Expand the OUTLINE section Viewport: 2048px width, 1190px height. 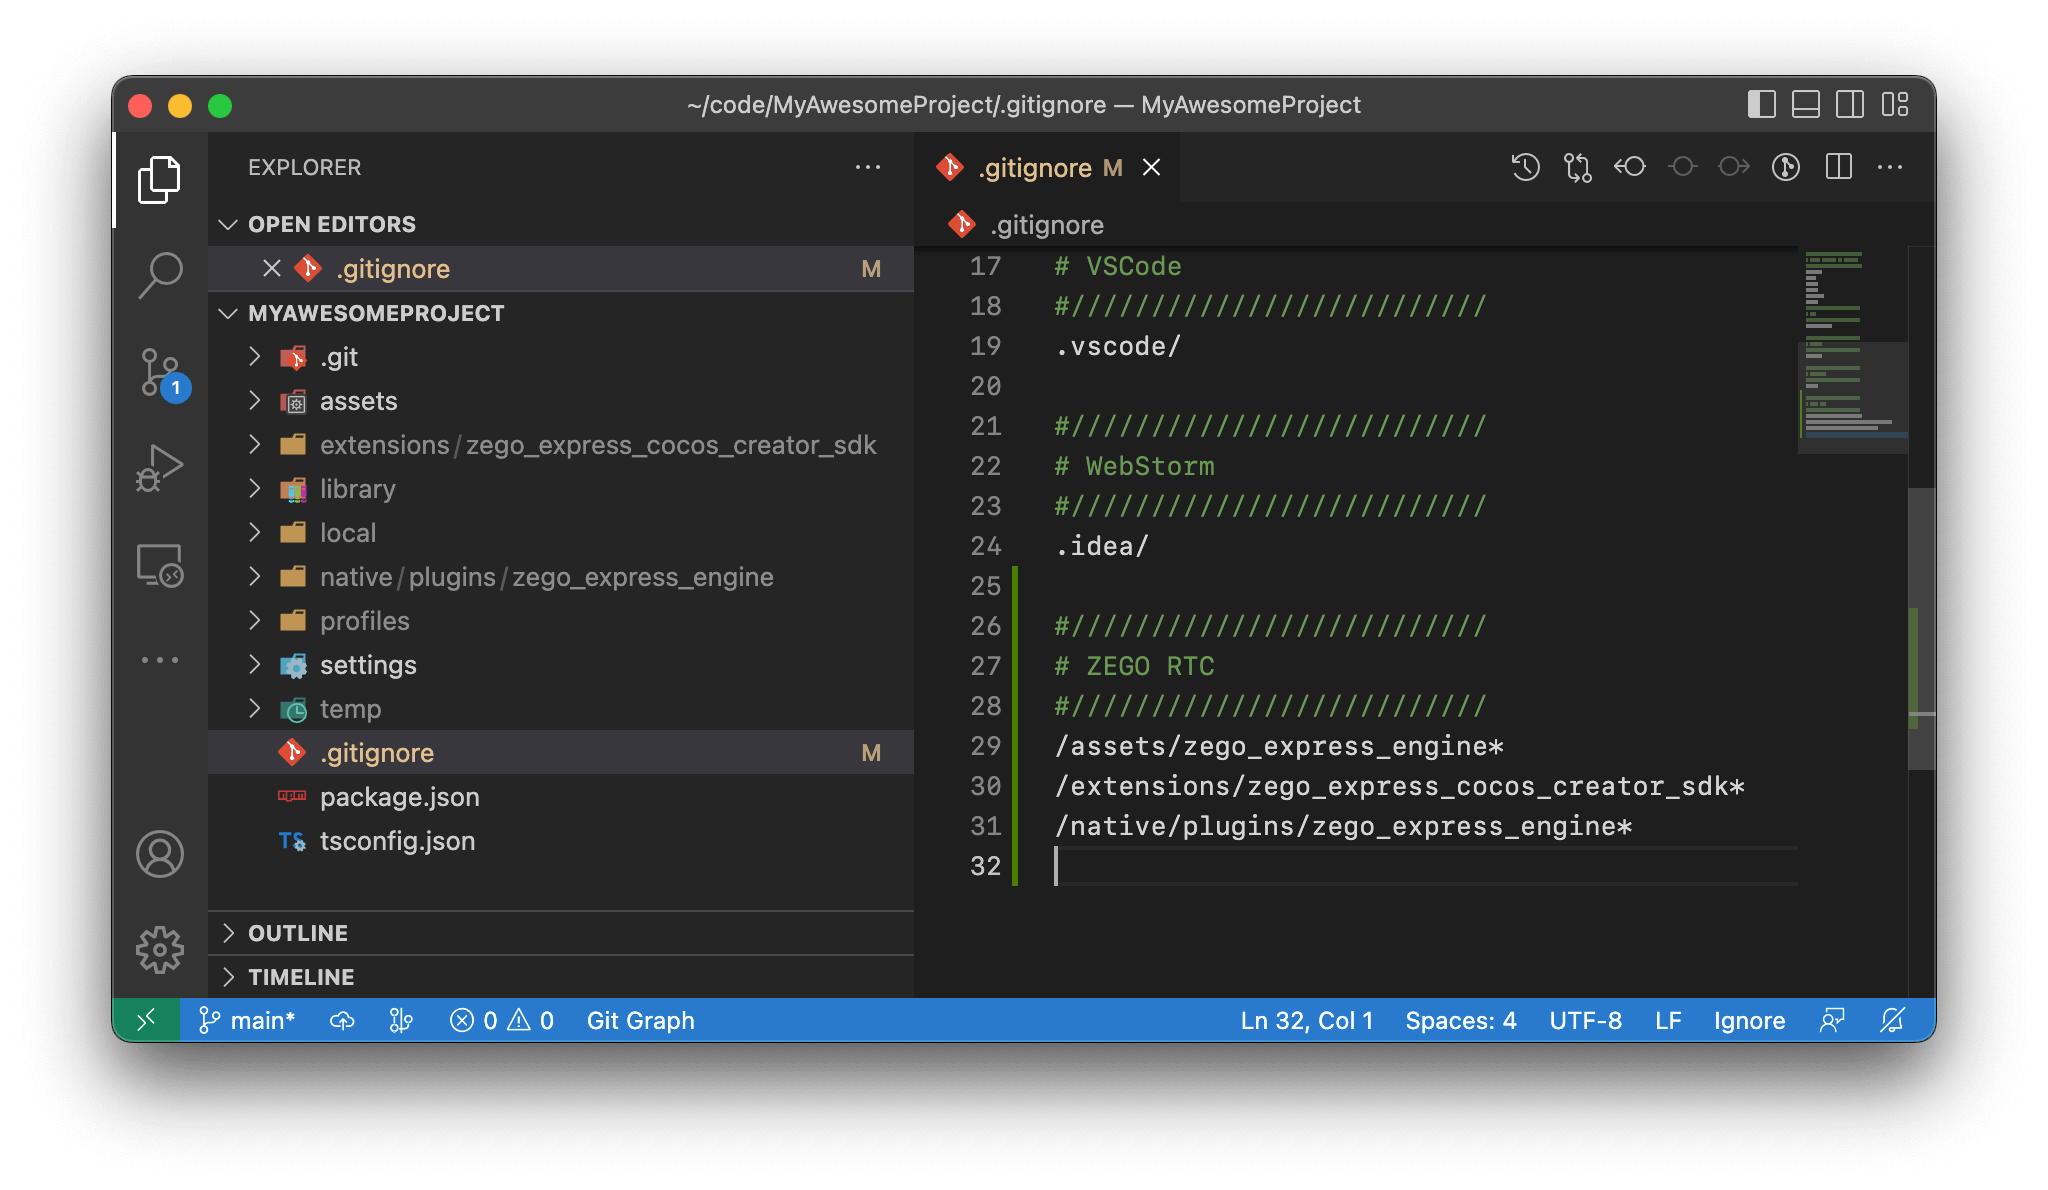coord(297,933)
